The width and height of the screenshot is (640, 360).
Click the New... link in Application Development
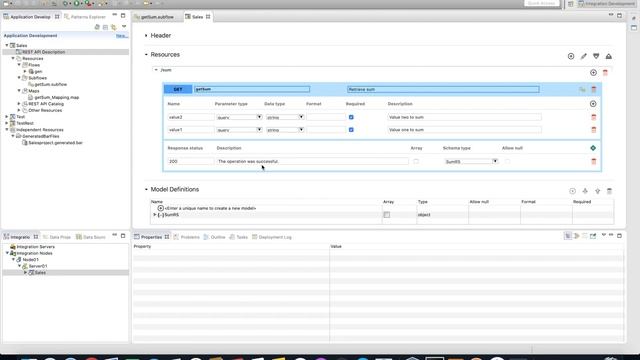122,36
